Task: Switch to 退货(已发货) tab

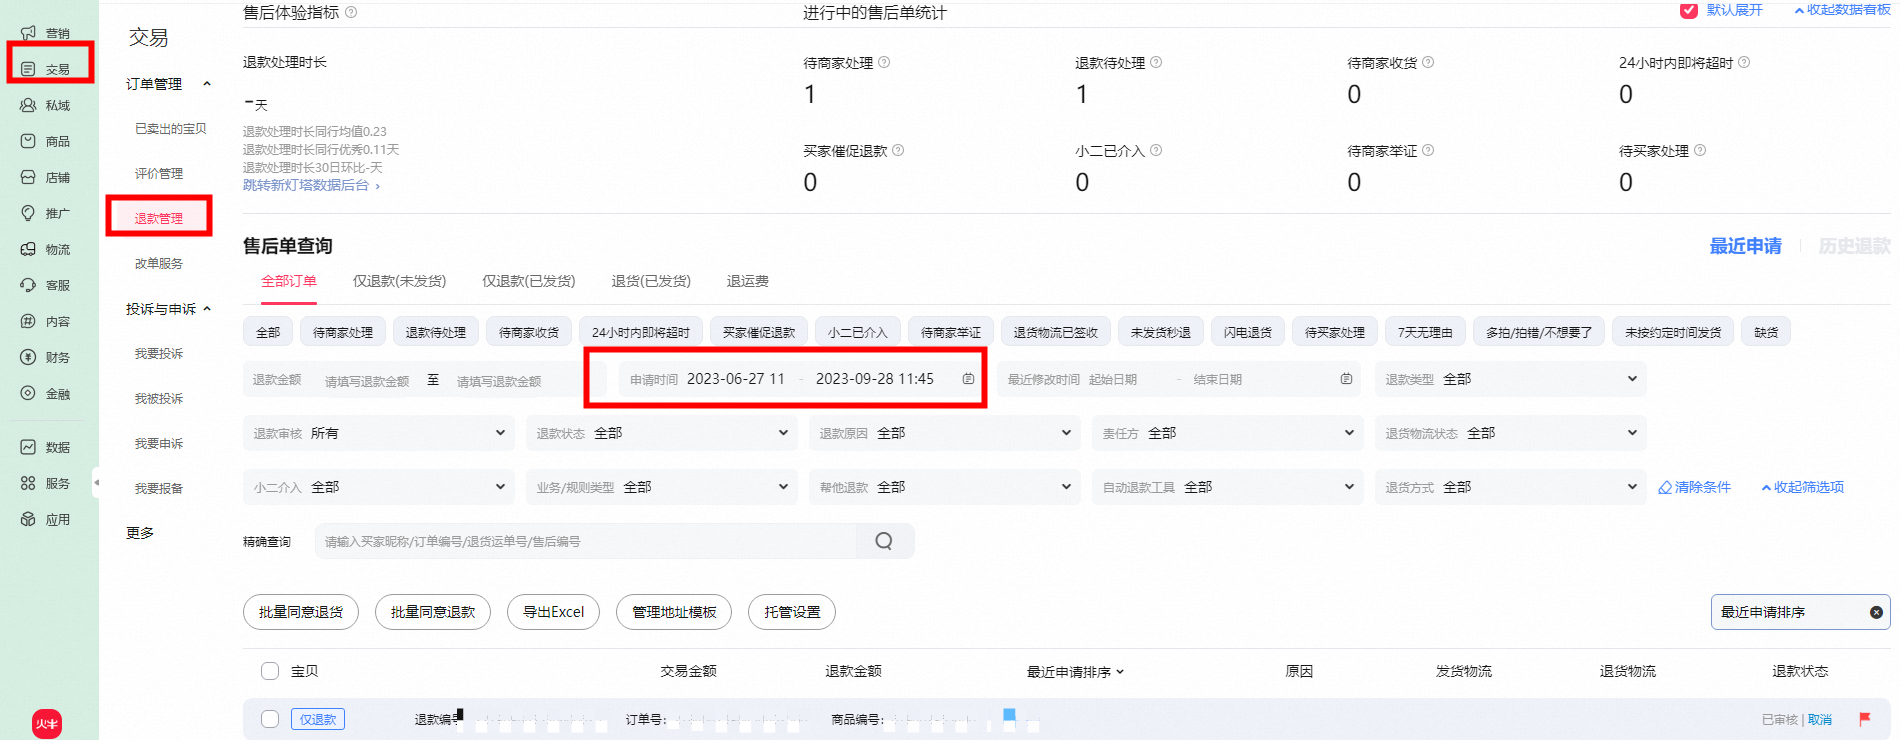Action: coord(651,281)
